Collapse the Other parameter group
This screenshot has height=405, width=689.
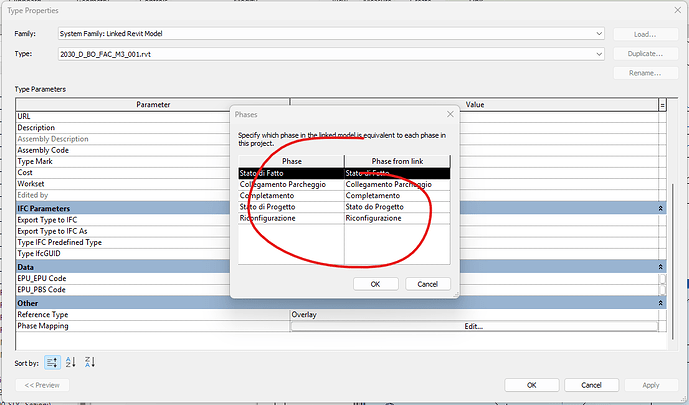(x=661, y=302)
